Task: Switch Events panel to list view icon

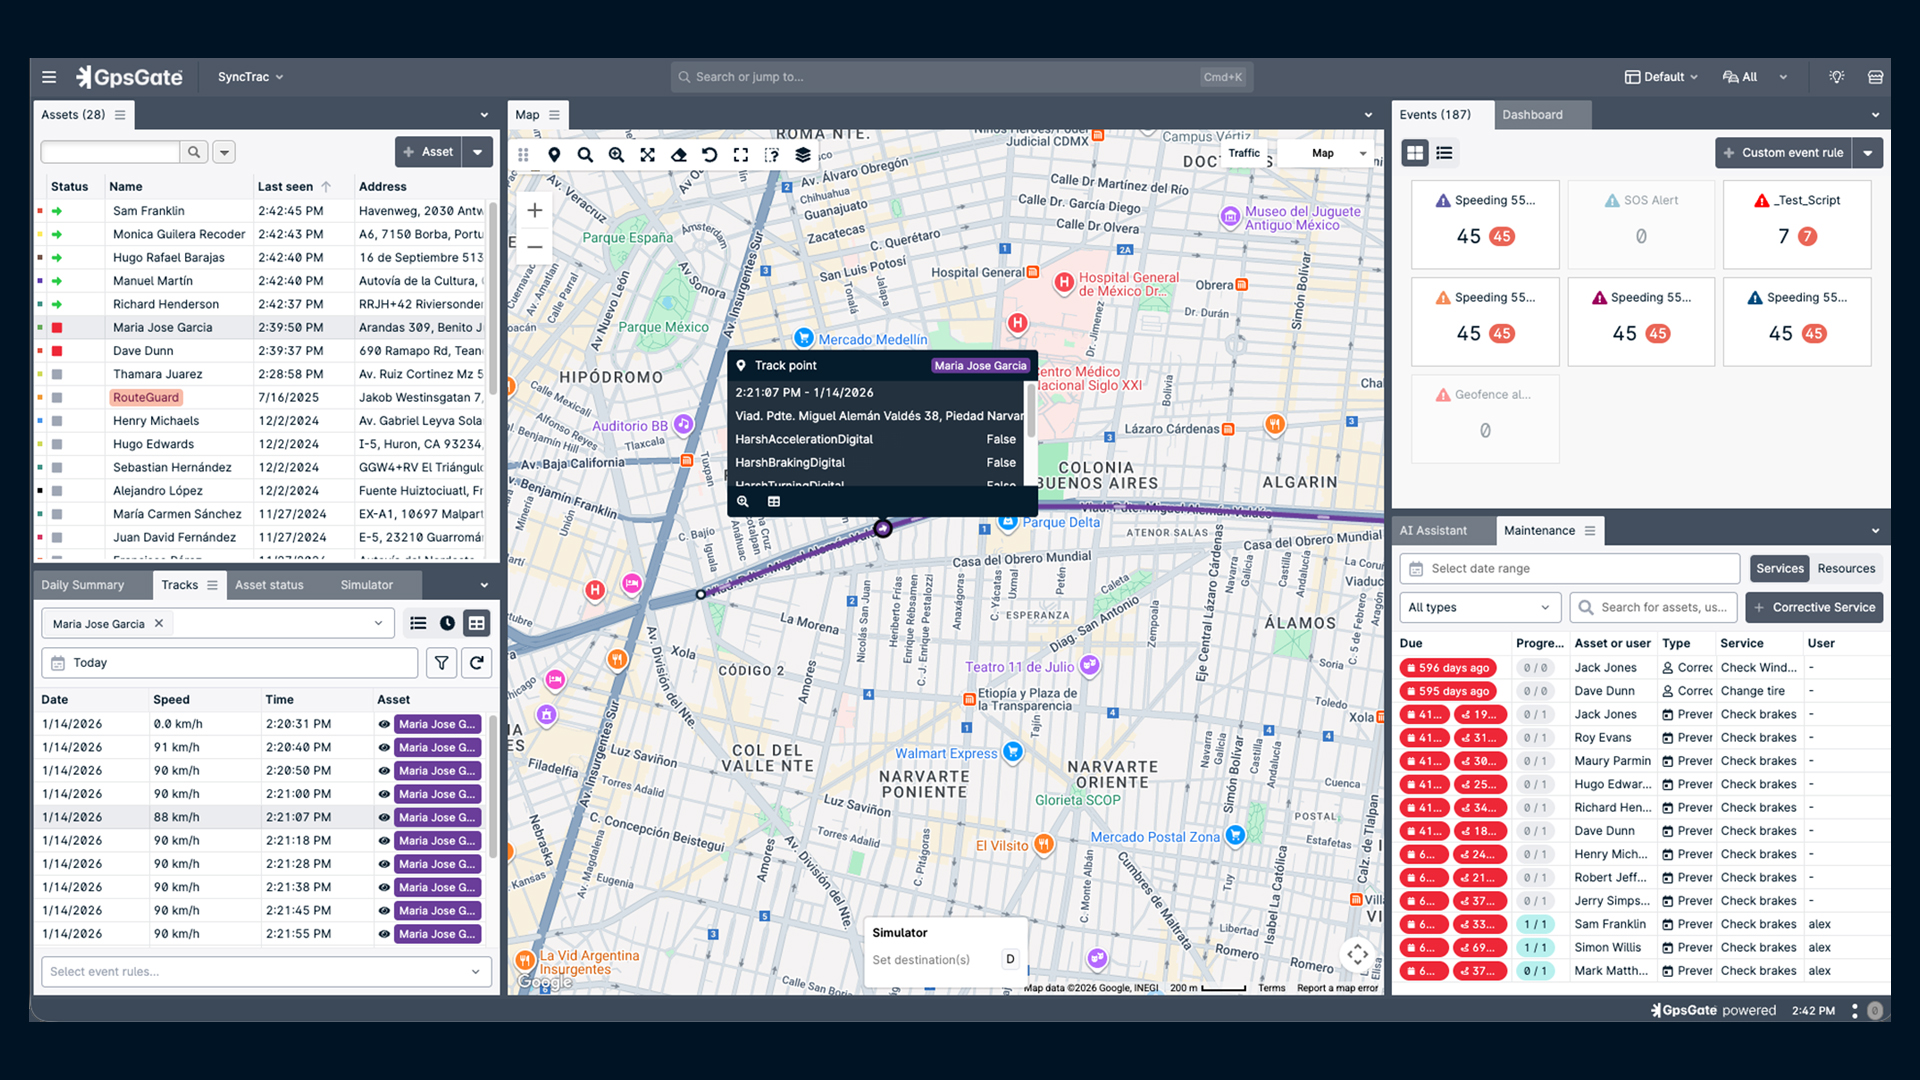Action: [x=1444, y=153]
